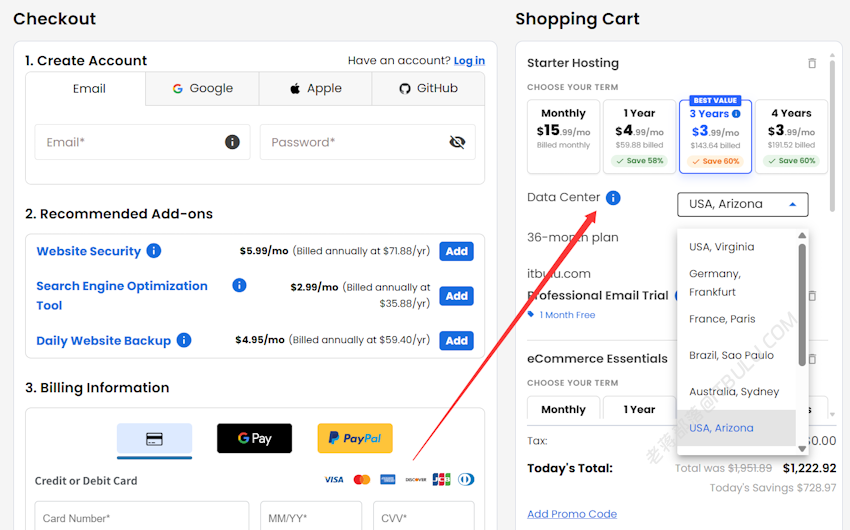Click the JCB card logo
850x530 pixels.
pyautogui.click(x=441, y=480)
